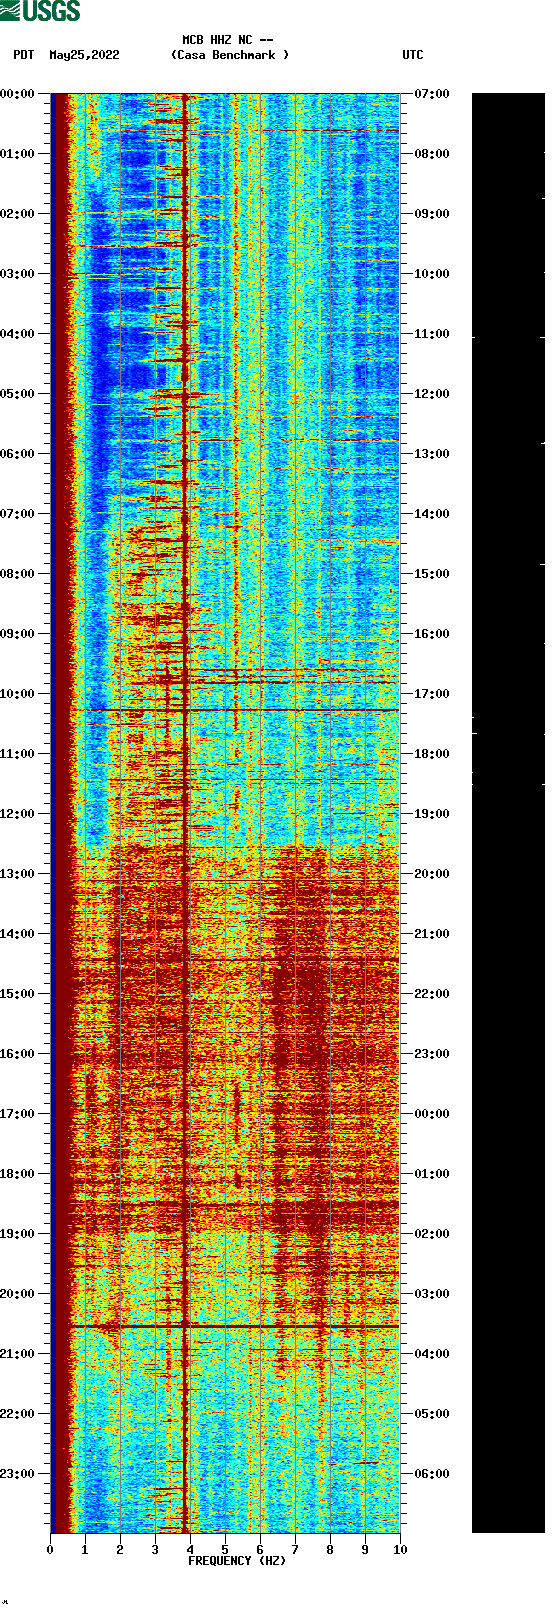The image size is (552, 1613).
Task: Select UTC axis label '12:00'
Action: [x=432, y=394]
